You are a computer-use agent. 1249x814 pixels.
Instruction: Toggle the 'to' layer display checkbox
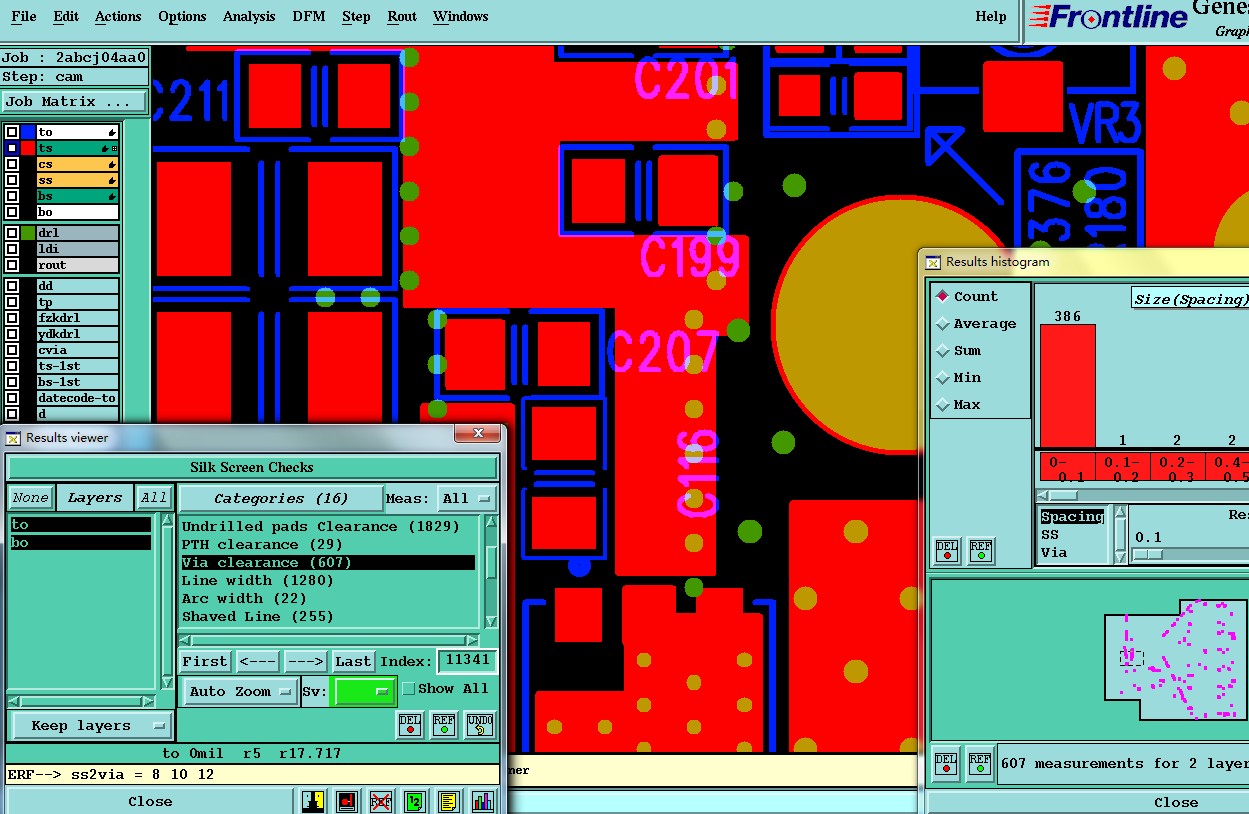click(x=12, y=132)
